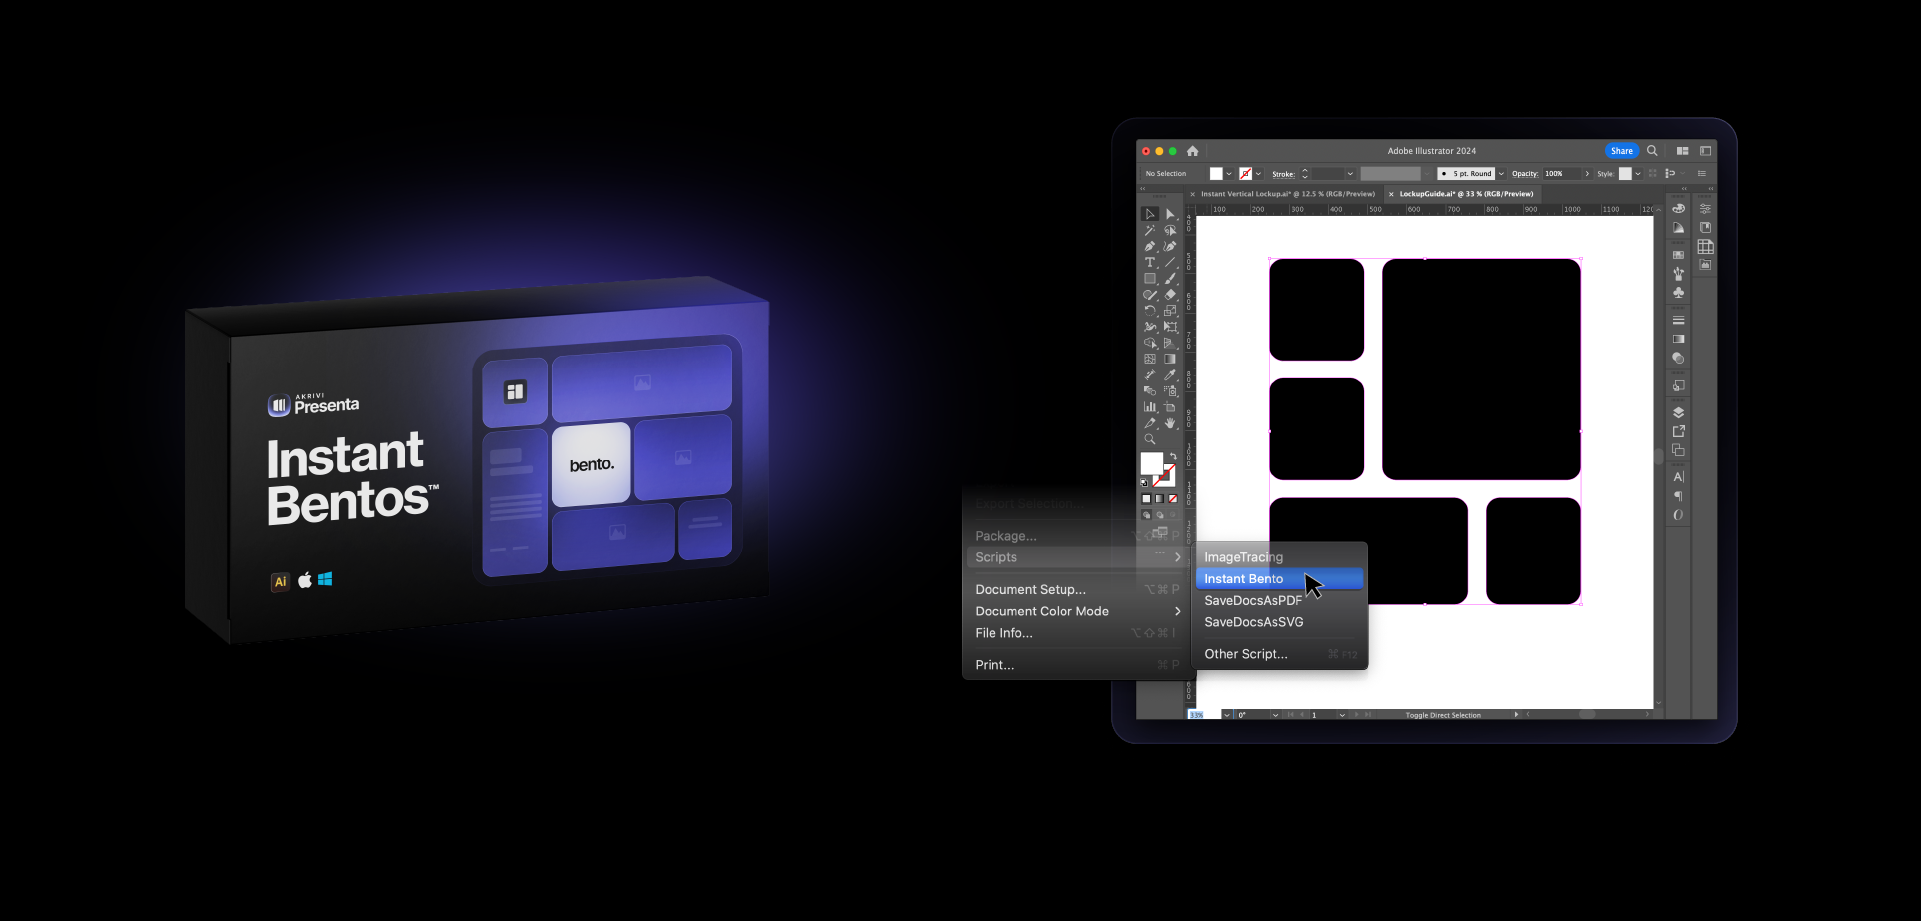Select the Column Graph tool
The height and width of the screenshot is (921, 1921).
point(1150,406)
